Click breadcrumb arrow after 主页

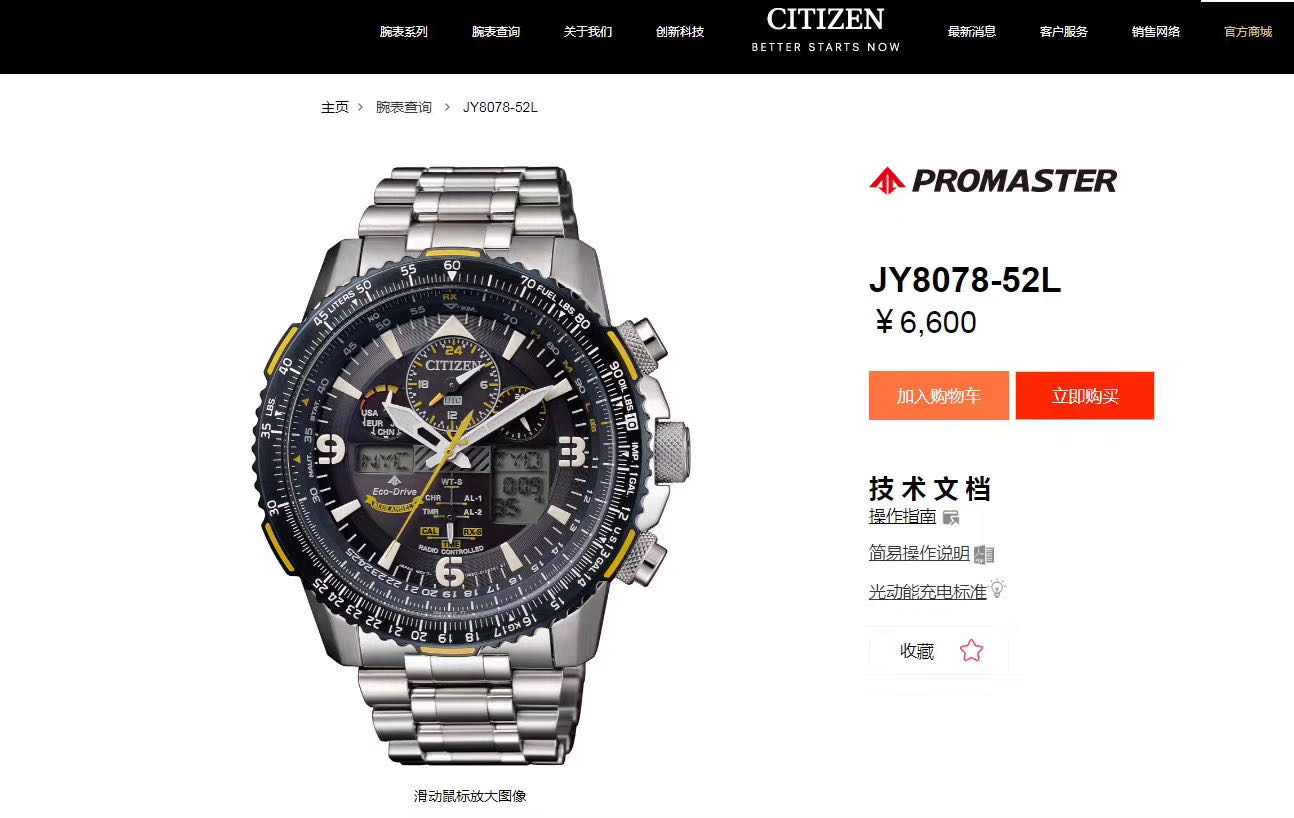coord(361,107)
